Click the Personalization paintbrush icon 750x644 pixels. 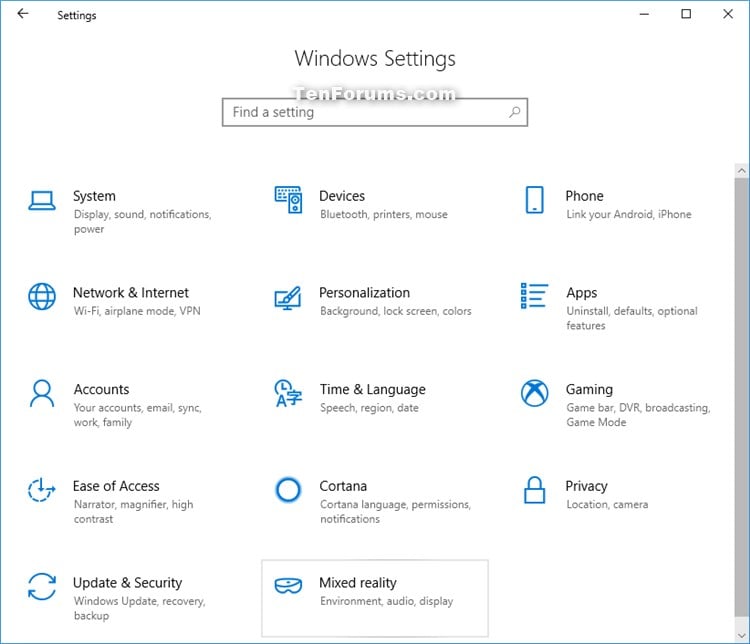click(x=288, y=298)
